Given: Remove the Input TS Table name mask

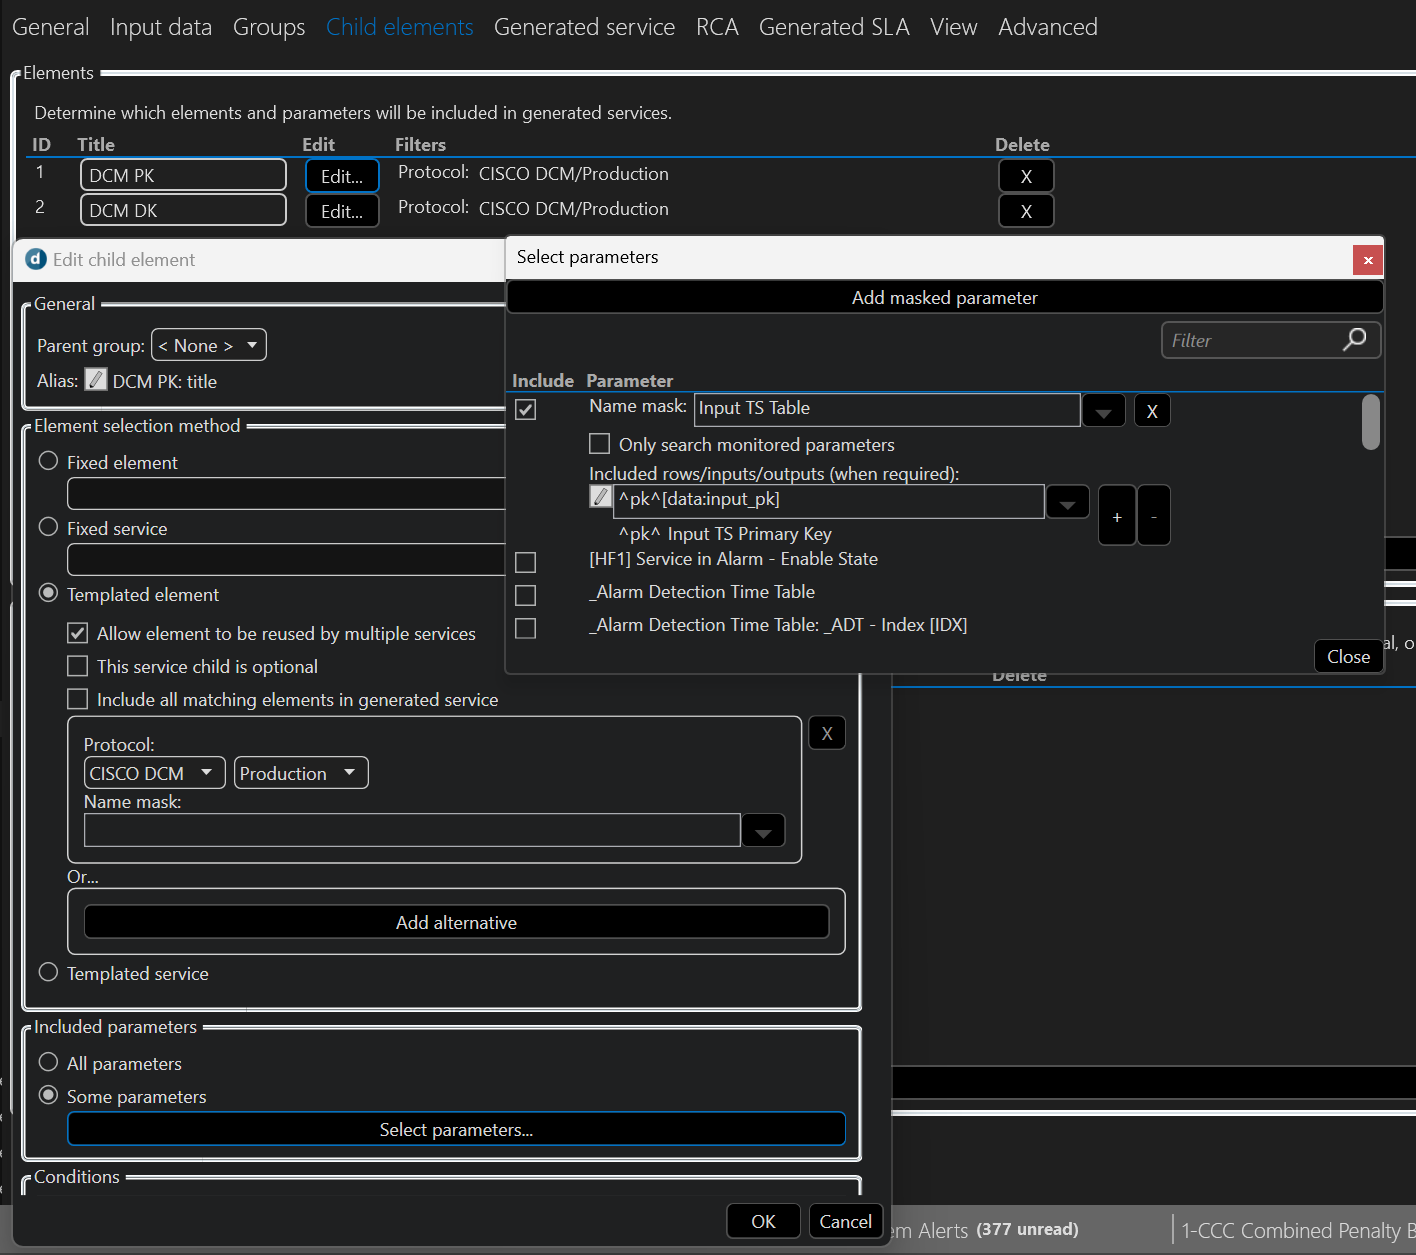Looking at the screenshot, I should 1152,411.
